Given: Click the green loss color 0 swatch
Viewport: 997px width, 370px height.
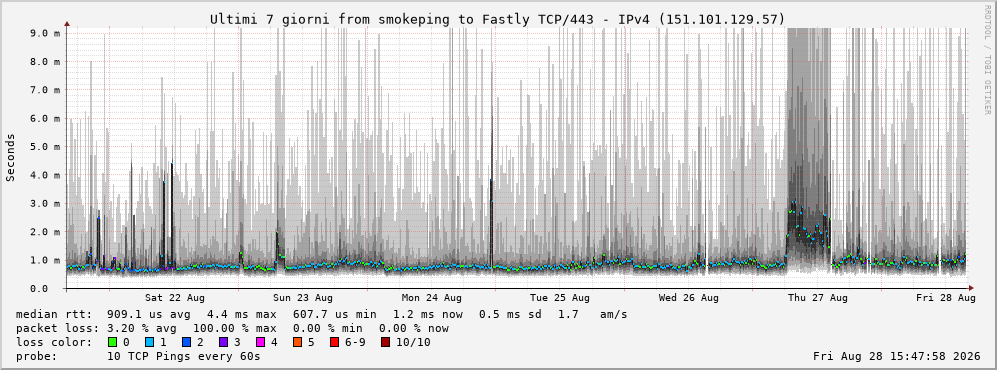Looking at the screenshot, I should pyautogui.click(x=113, y=343).
